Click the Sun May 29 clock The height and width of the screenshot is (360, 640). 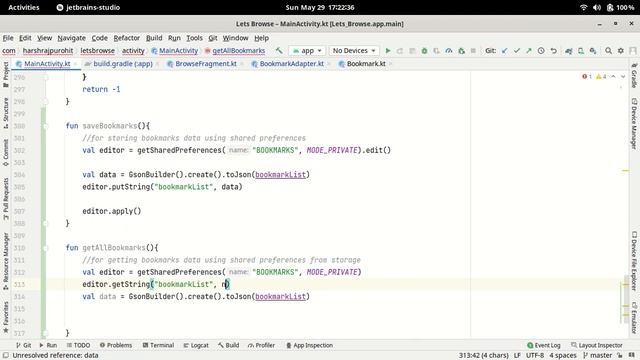[320, 7]
